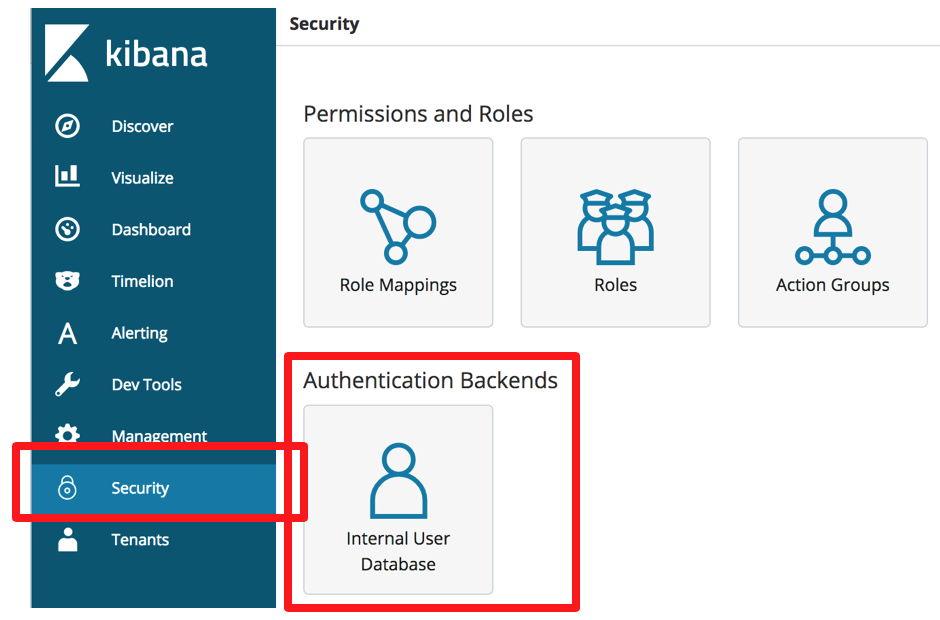This screenshot has height=620, width=940.
Task: Click the Kibana logo
Action: coord(120,54)
